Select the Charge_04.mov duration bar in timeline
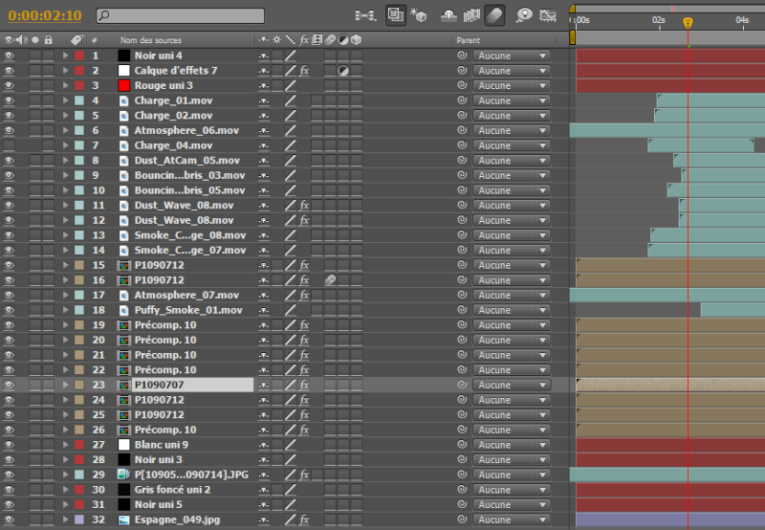 (701, 145)
